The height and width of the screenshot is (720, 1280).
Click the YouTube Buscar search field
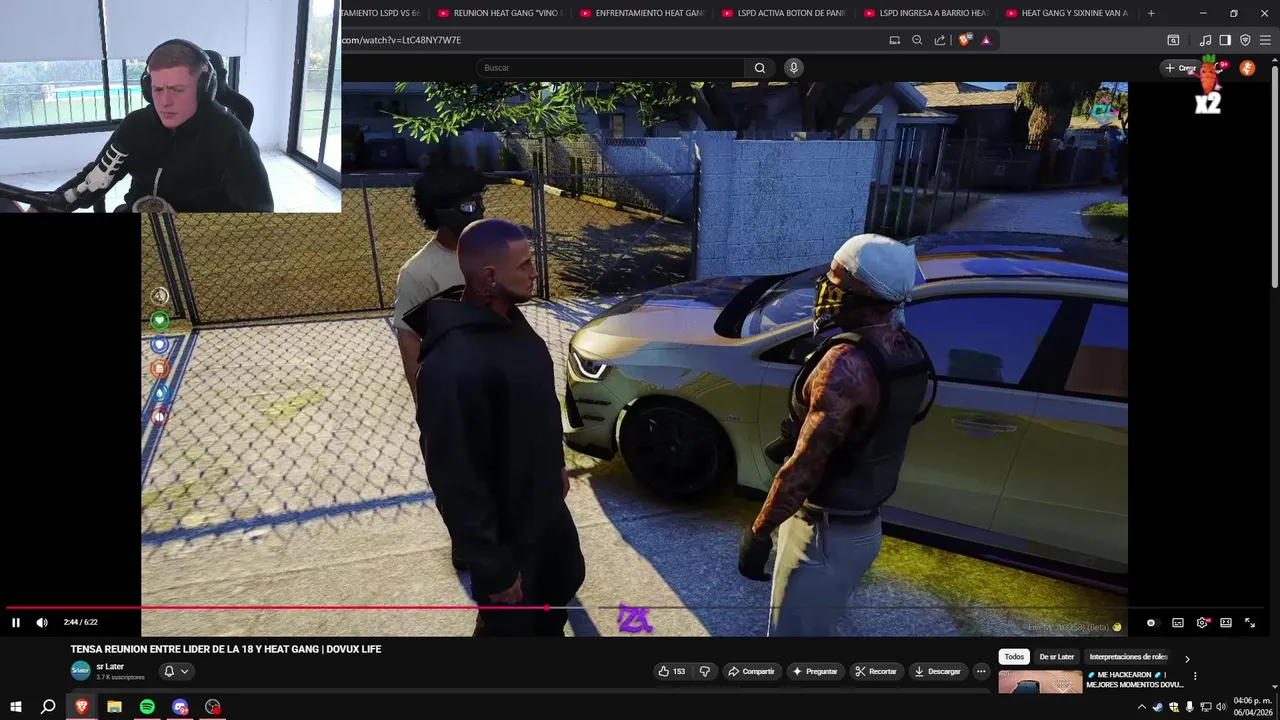click(x=610, y=68)
